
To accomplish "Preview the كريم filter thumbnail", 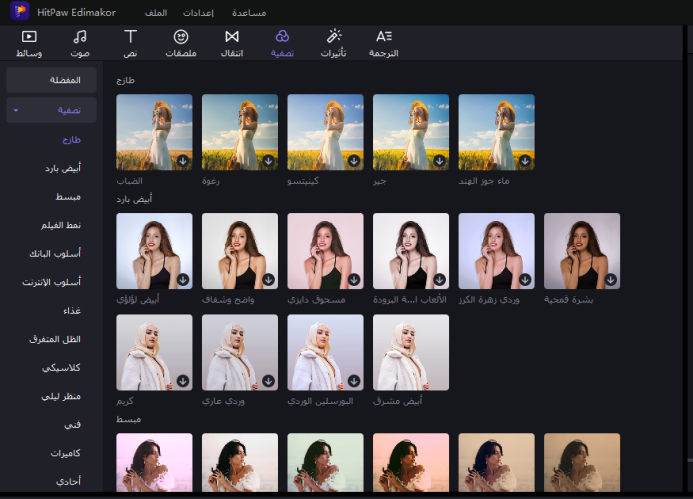I will [x=154, y=352].
